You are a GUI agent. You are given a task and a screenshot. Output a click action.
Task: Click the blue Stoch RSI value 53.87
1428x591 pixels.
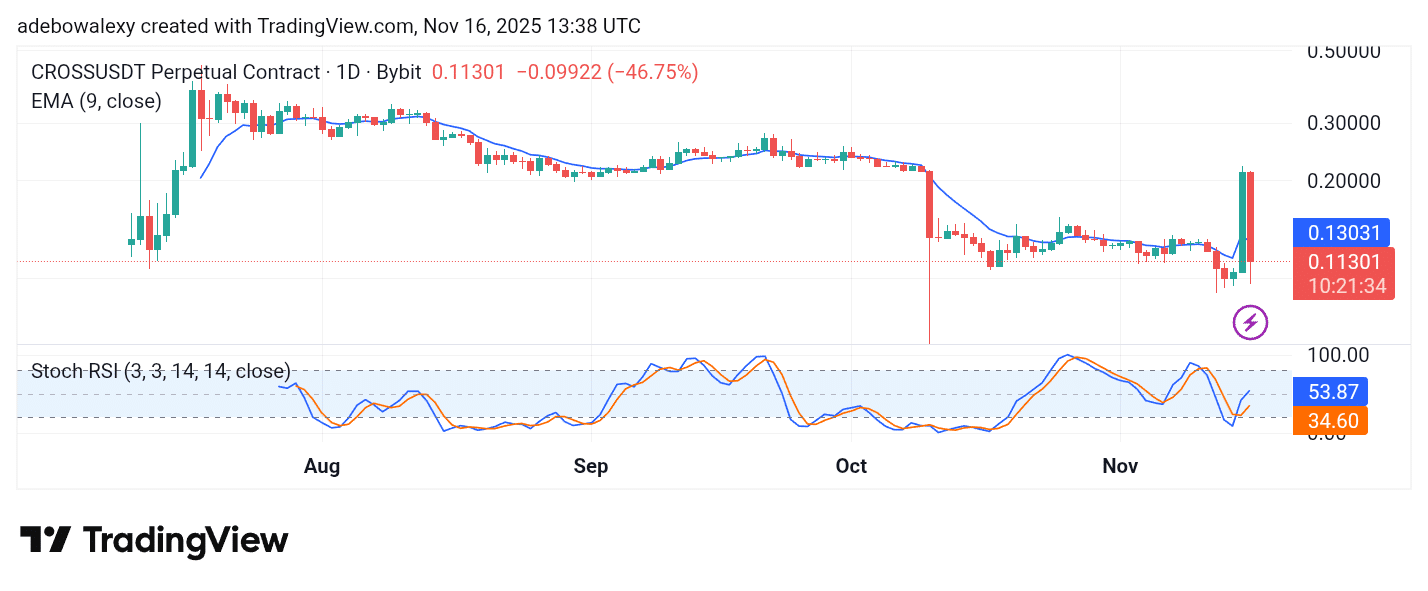click(x=1329, y=391)
